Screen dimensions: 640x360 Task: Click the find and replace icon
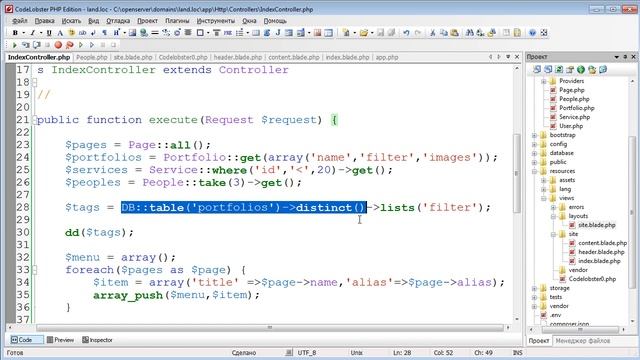[x=480, y=33]
